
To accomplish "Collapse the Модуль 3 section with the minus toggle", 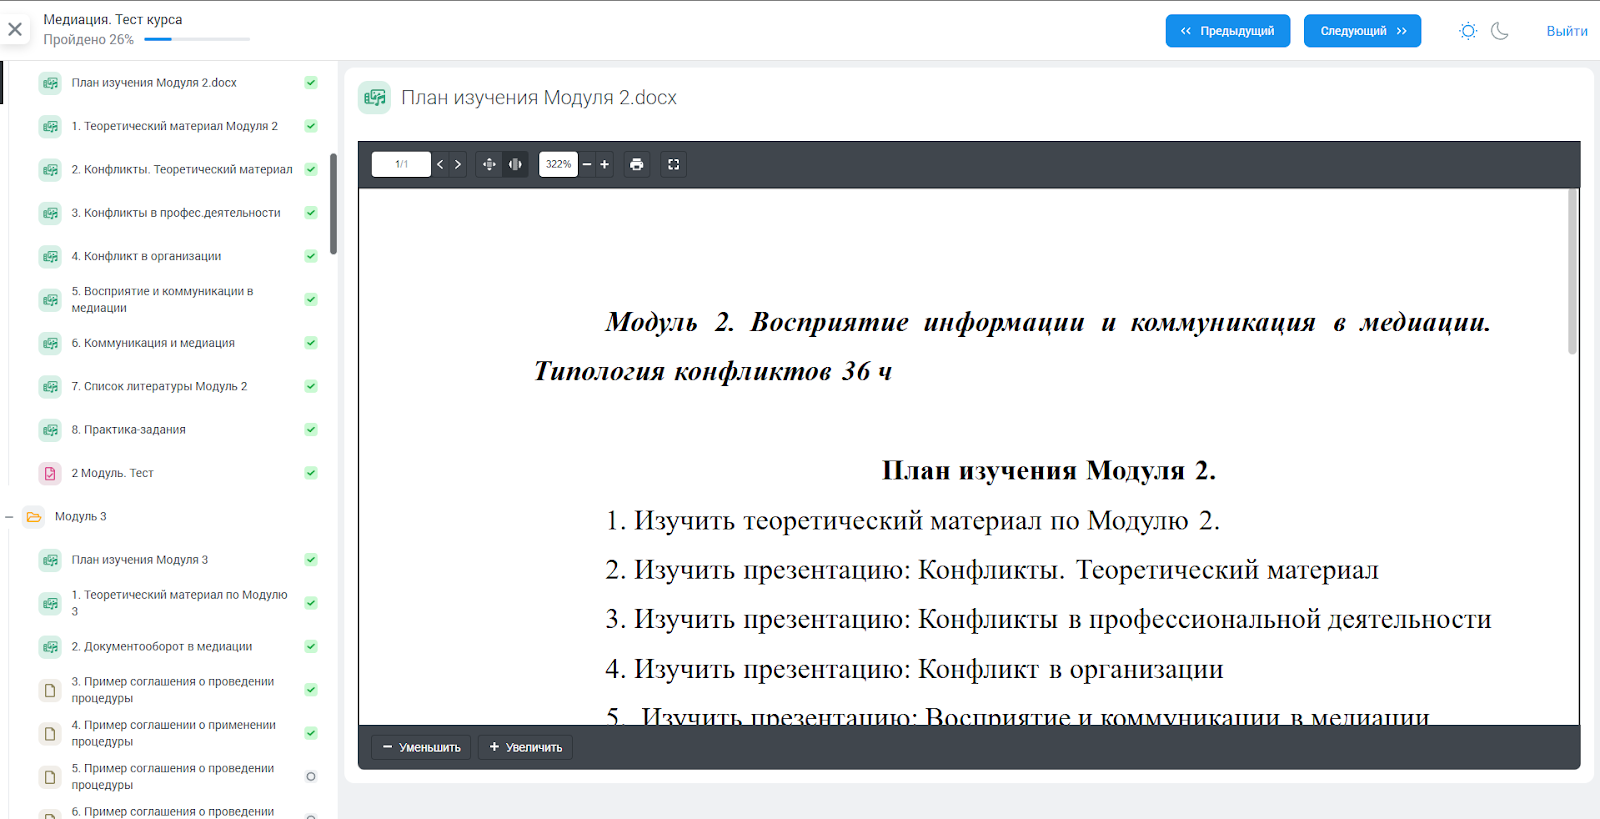I will click(9, 517).
